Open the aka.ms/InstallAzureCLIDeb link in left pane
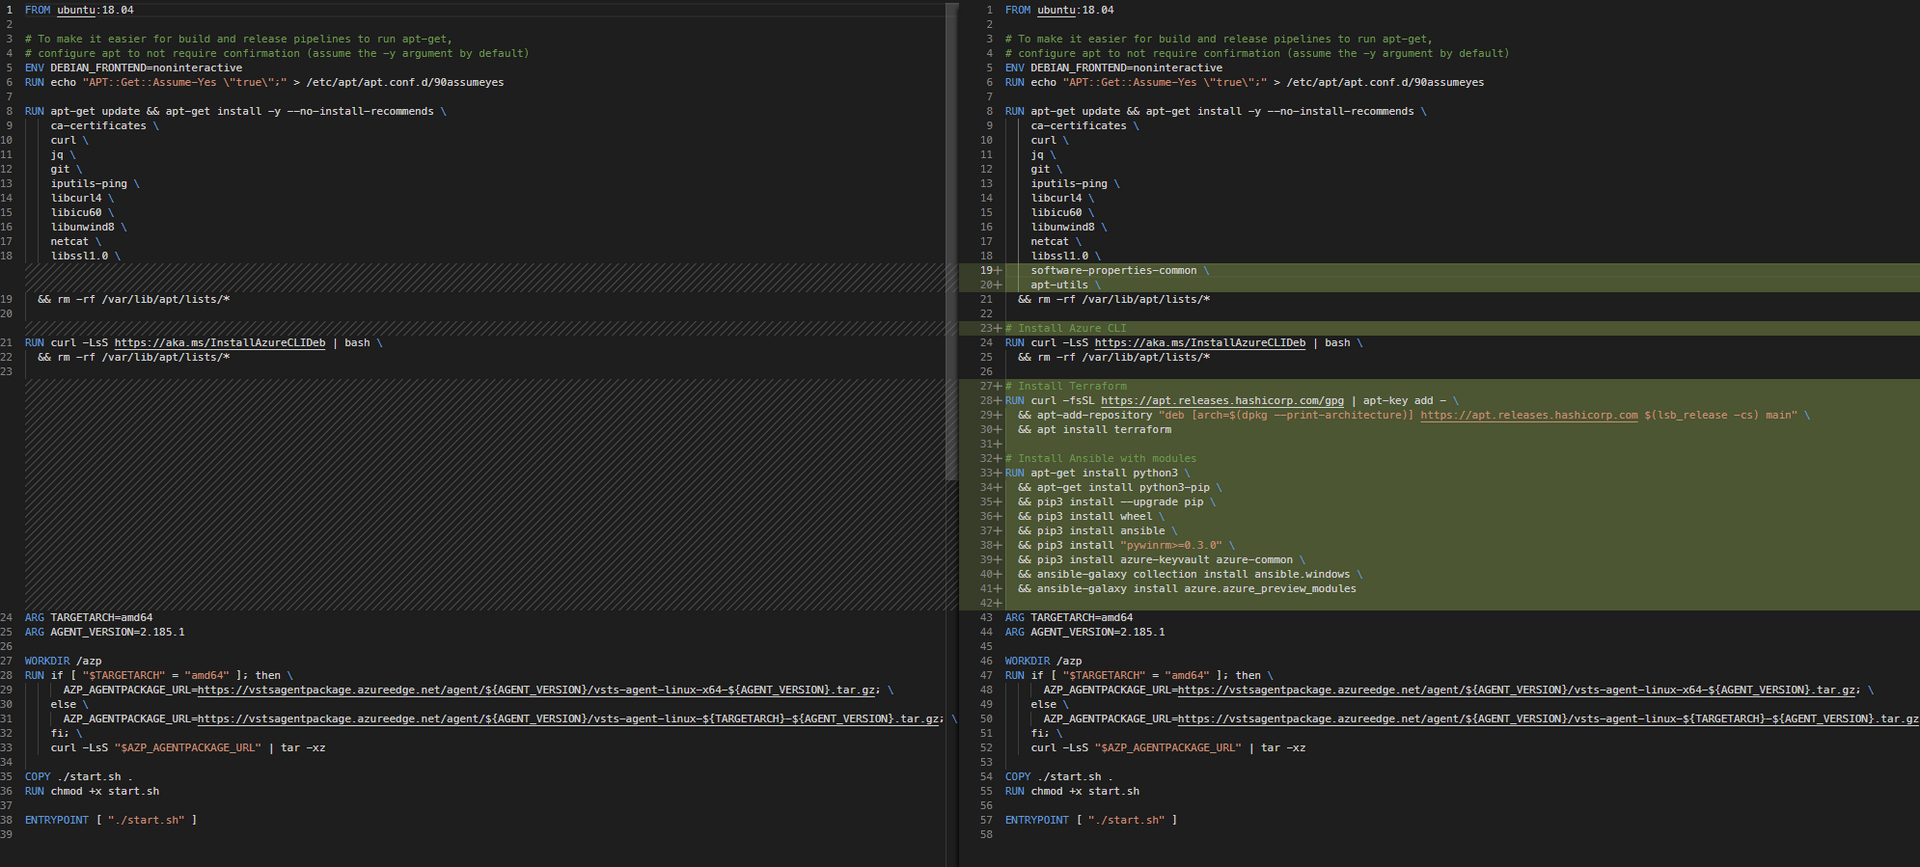Screen dimensions: 1920x867 coord(219,343)
